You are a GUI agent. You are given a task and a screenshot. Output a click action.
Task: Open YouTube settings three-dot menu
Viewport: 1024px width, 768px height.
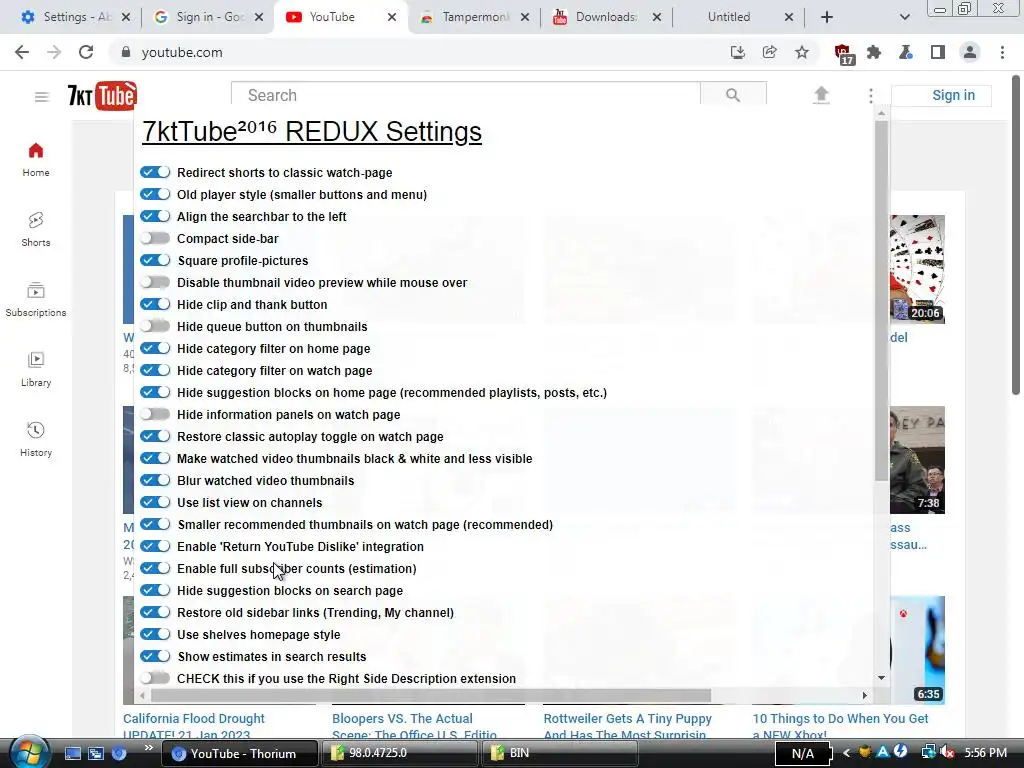coord(871,96)
